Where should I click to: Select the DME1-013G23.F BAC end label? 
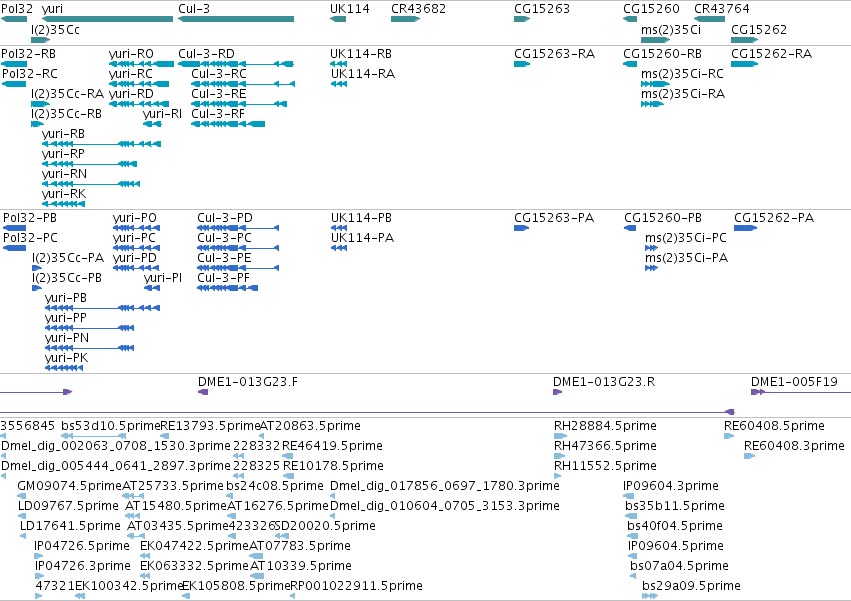click(247, 382)
